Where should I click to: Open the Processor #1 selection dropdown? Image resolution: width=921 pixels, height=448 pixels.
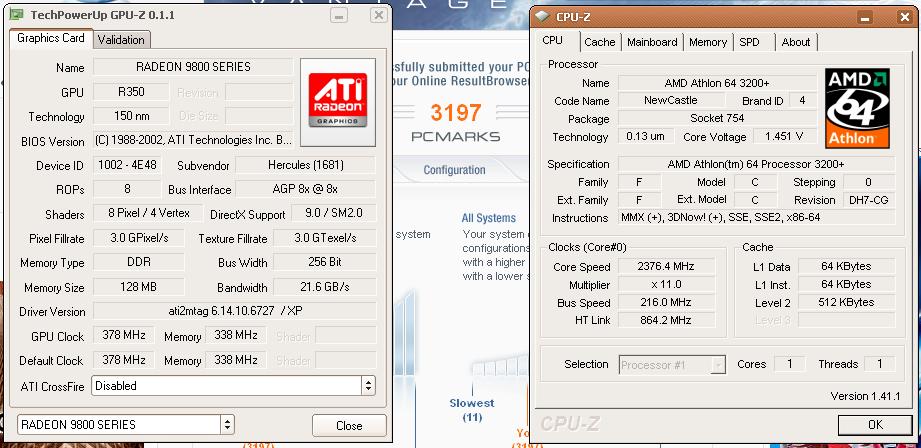click(673, 365)
